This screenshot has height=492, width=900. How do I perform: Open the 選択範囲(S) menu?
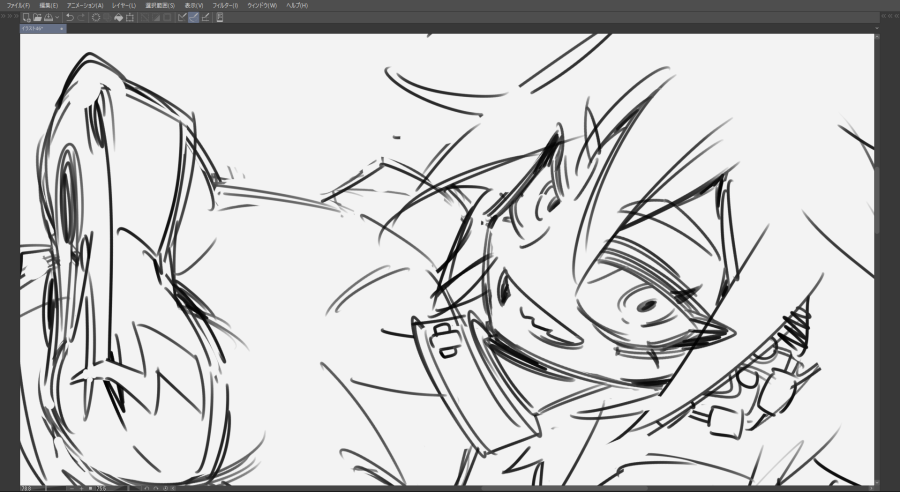point(160,5)
